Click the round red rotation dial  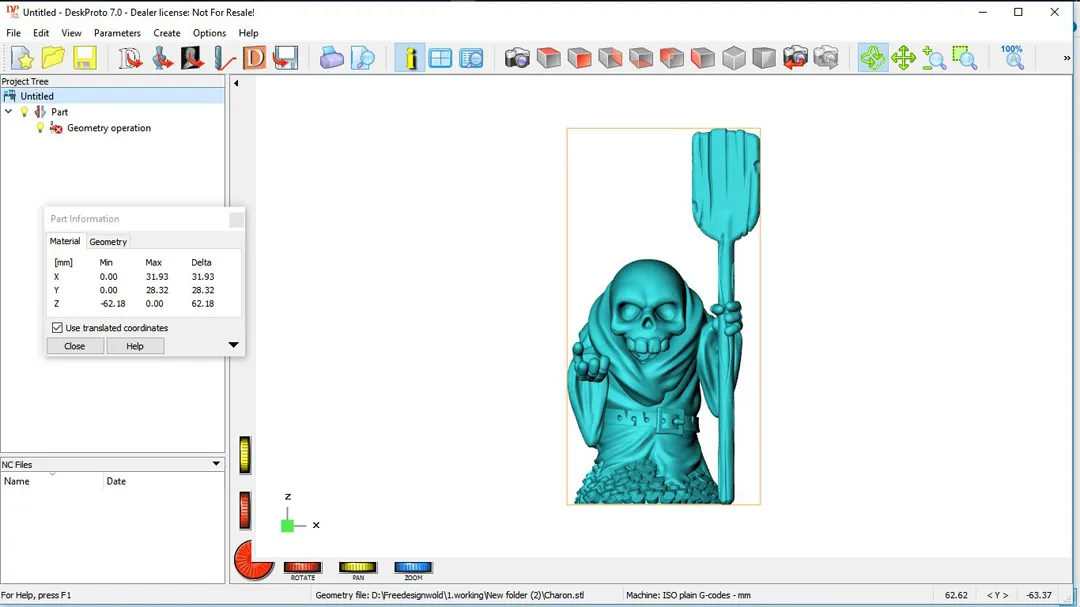pos(253,560)
